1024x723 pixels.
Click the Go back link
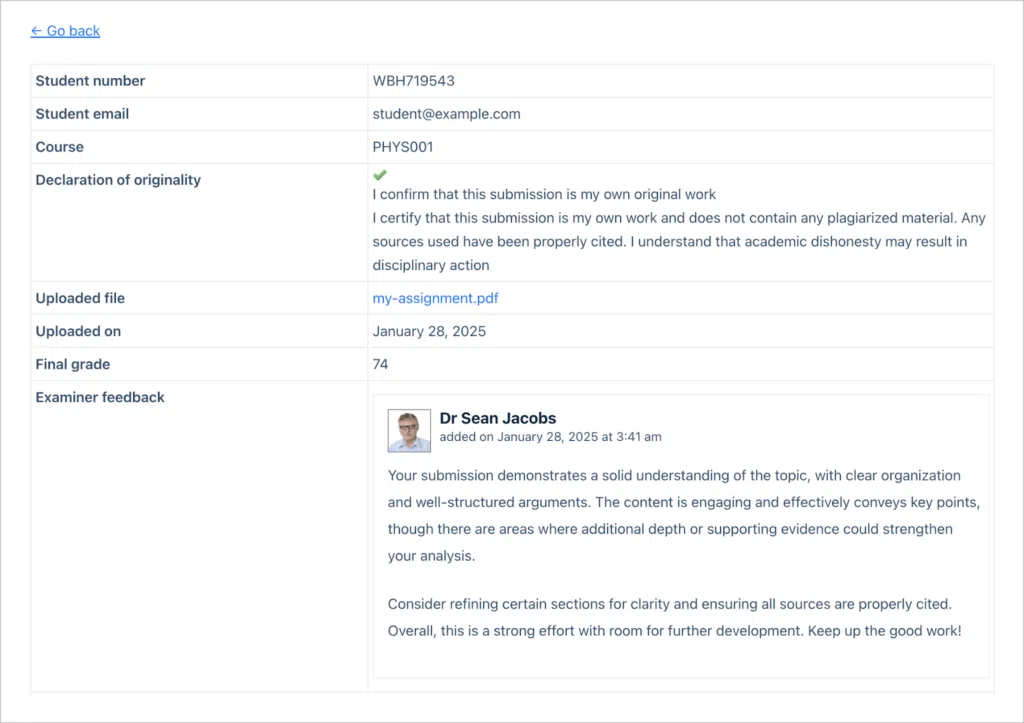pyautogui.click(x=65, y=31)
